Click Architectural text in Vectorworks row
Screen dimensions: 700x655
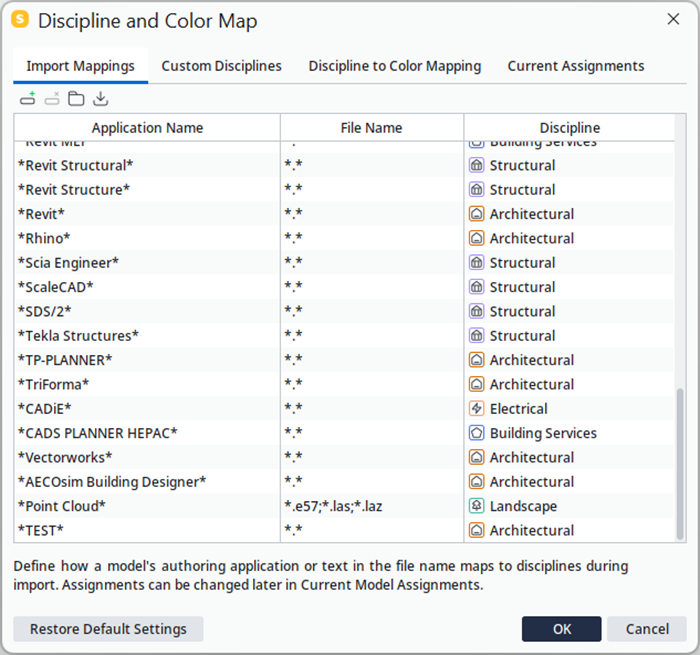[532, 457]
